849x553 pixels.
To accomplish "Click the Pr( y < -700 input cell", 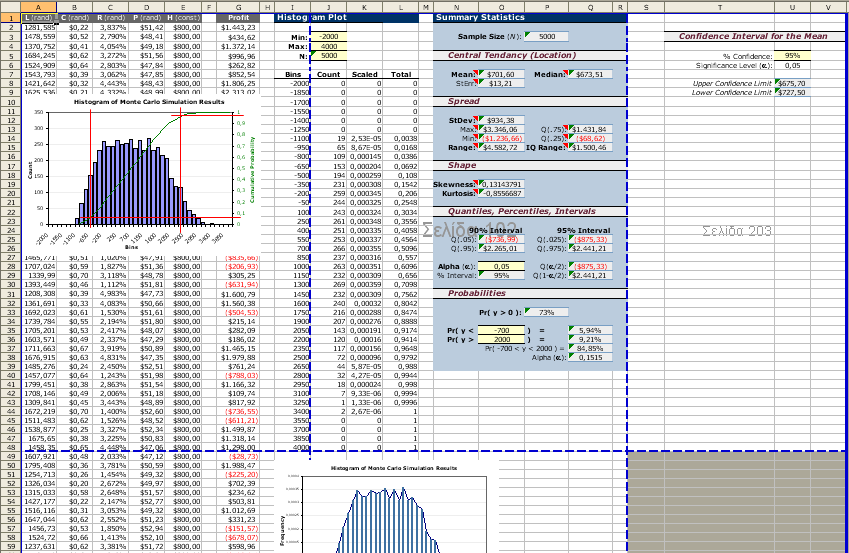I will (x=501, y=330).
